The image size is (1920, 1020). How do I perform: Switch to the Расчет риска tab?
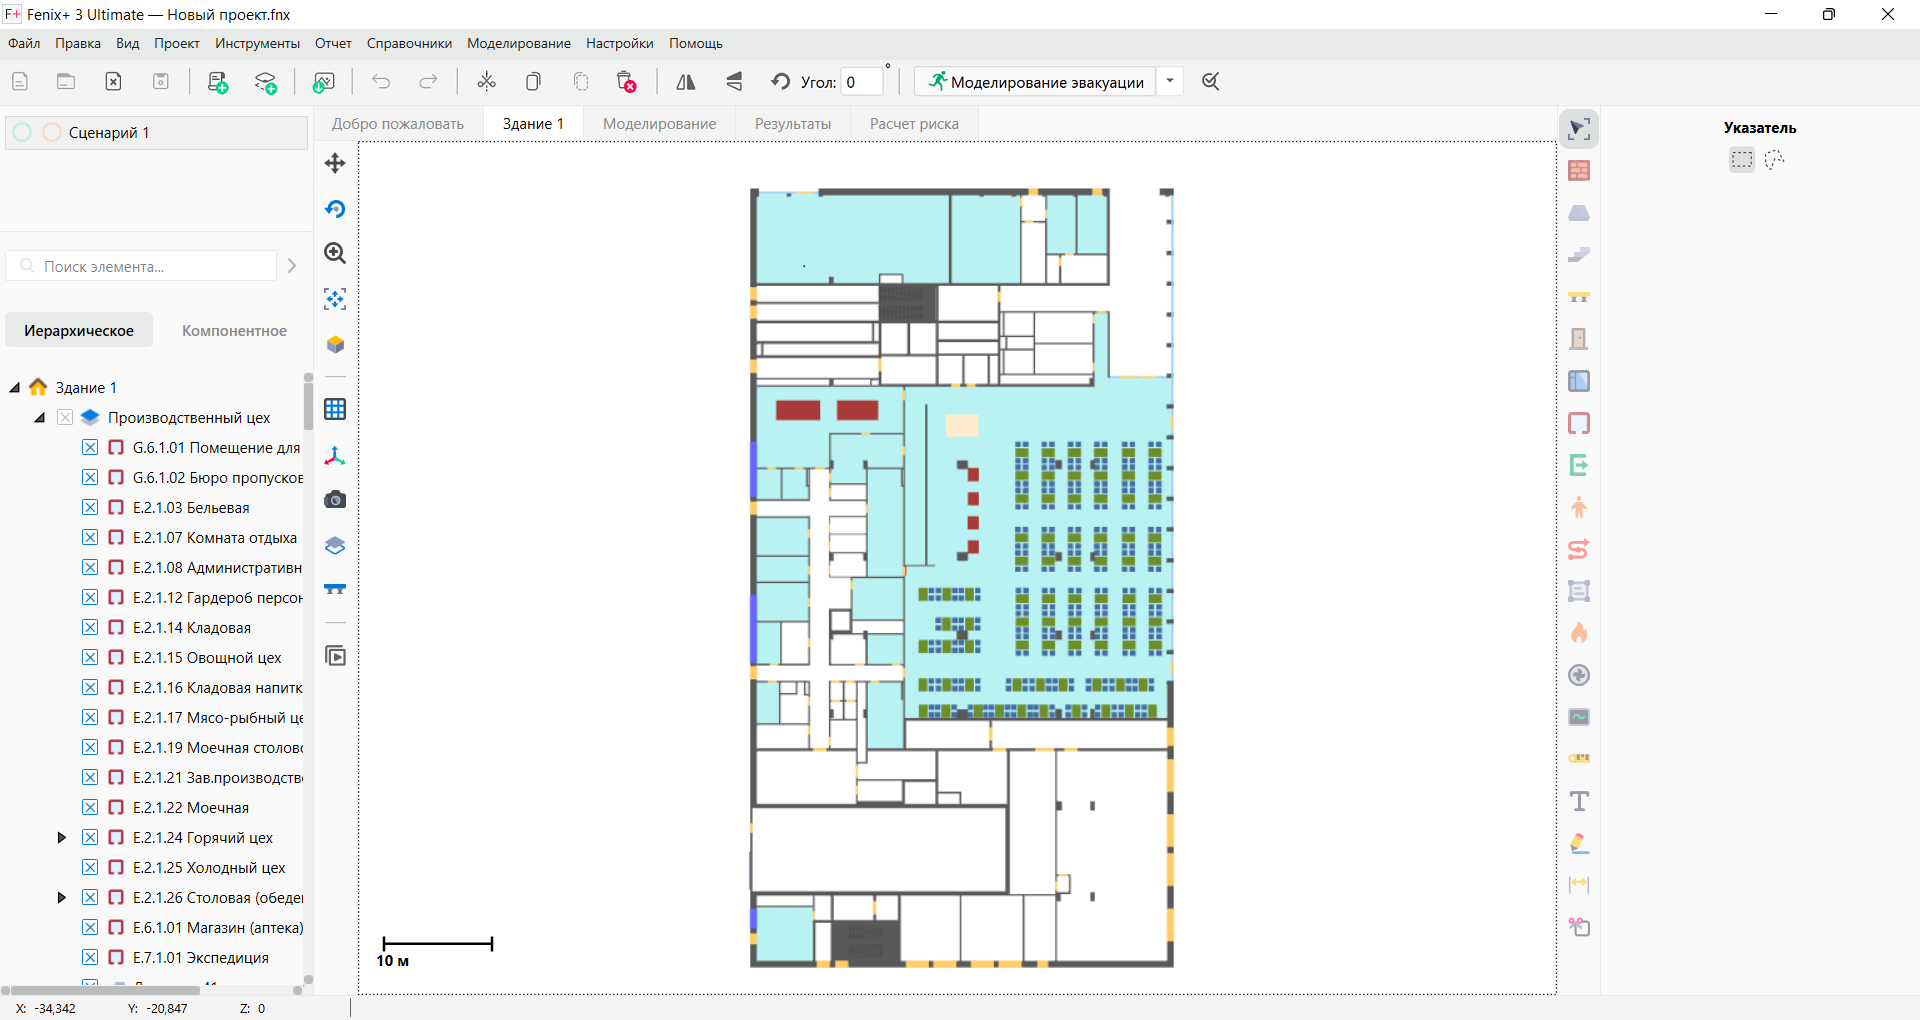click(913, 124)
